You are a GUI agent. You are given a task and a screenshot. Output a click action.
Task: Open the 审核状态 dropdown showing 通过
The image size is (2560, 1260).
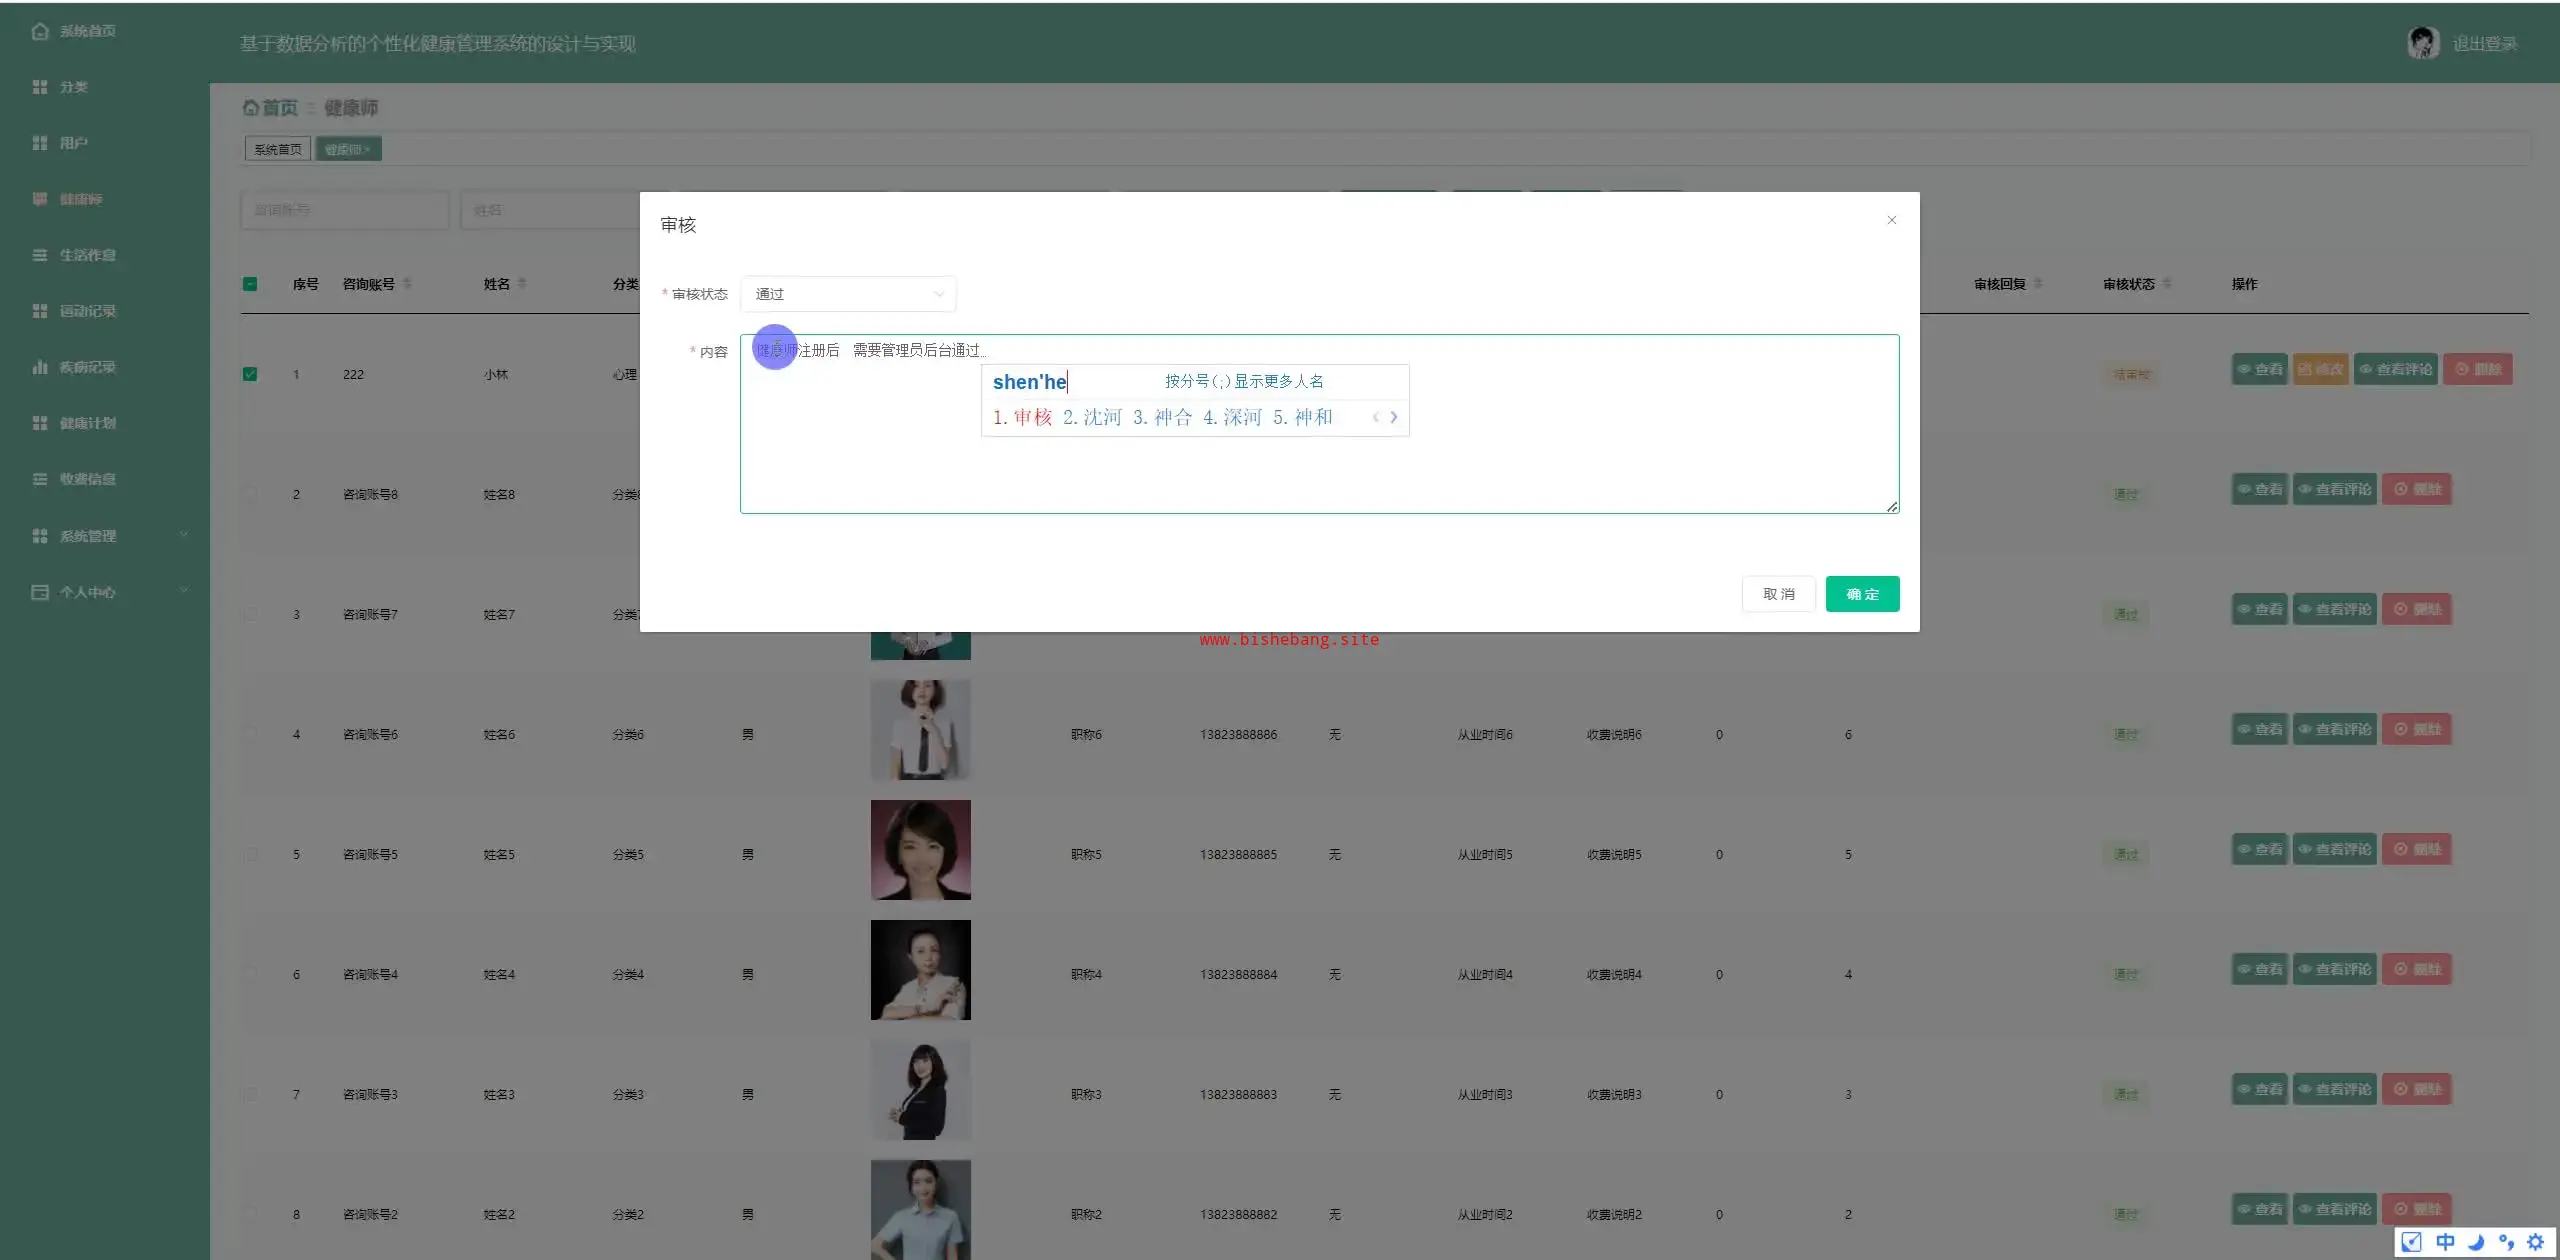coord(848,294)
